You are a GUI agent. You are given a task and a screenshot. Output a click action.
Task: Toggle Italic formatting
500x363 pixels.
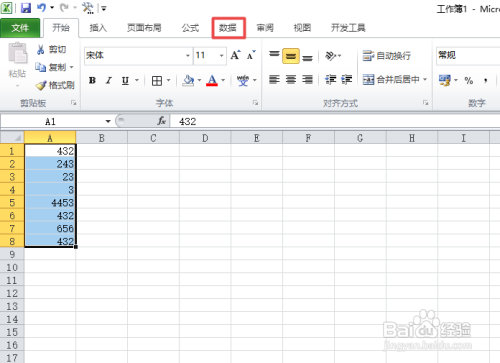point(108,80)
